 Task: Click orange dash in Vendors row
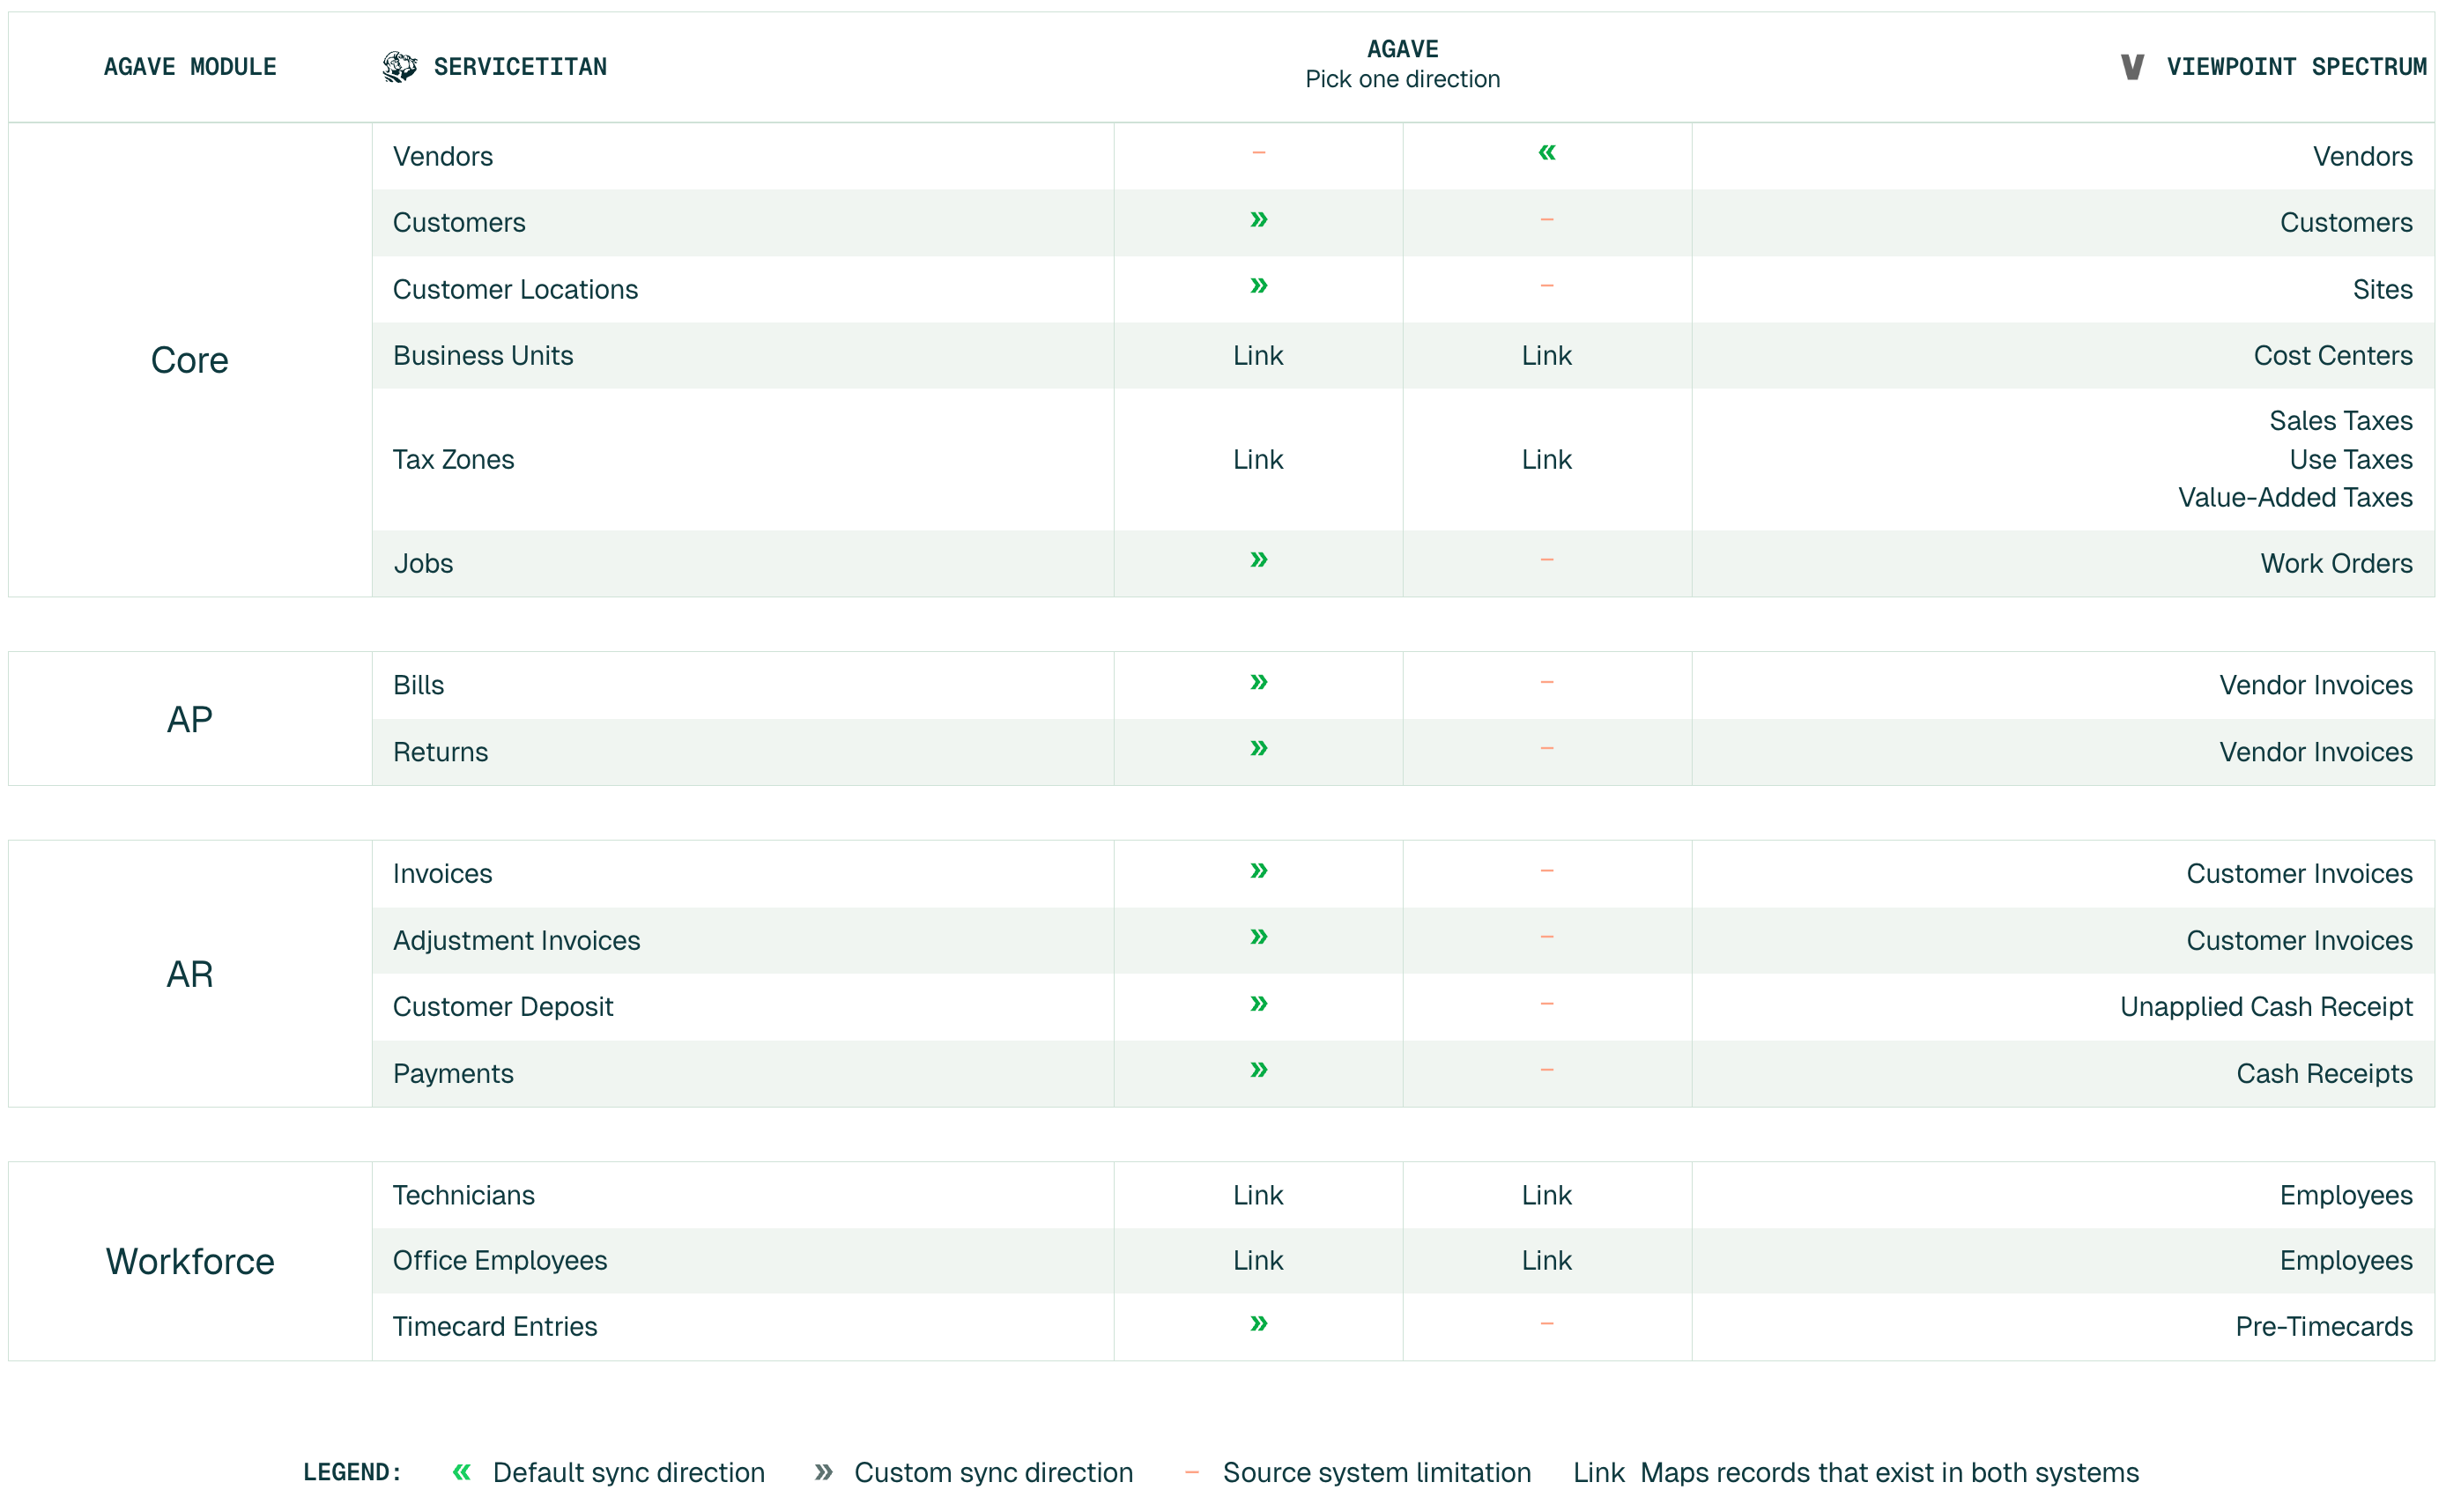pos(1258,153)
